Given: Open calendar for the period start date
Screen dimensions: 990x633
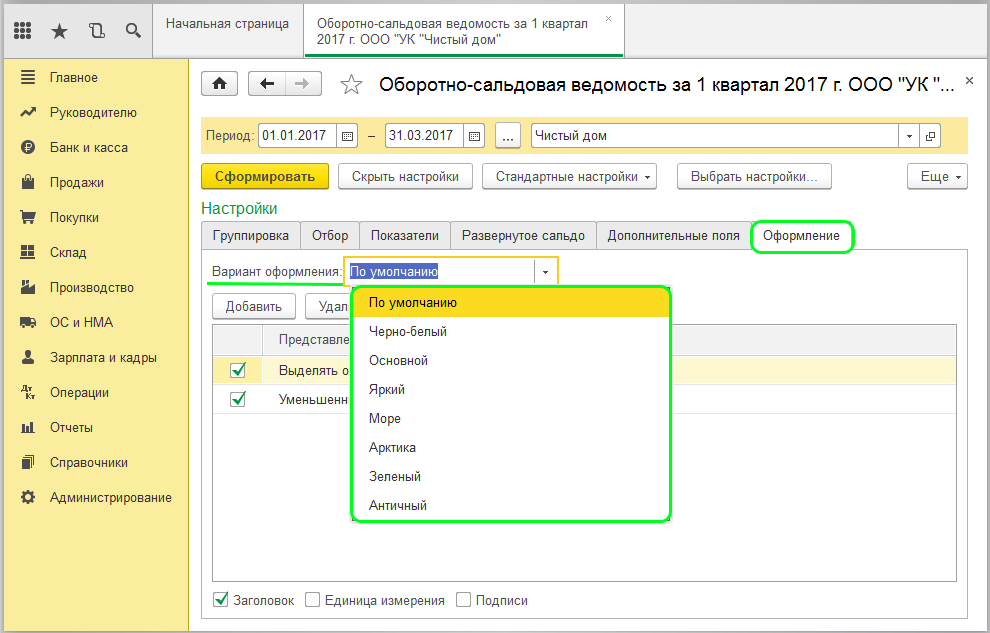Looking at the screenshot, I should click(347, 136).
